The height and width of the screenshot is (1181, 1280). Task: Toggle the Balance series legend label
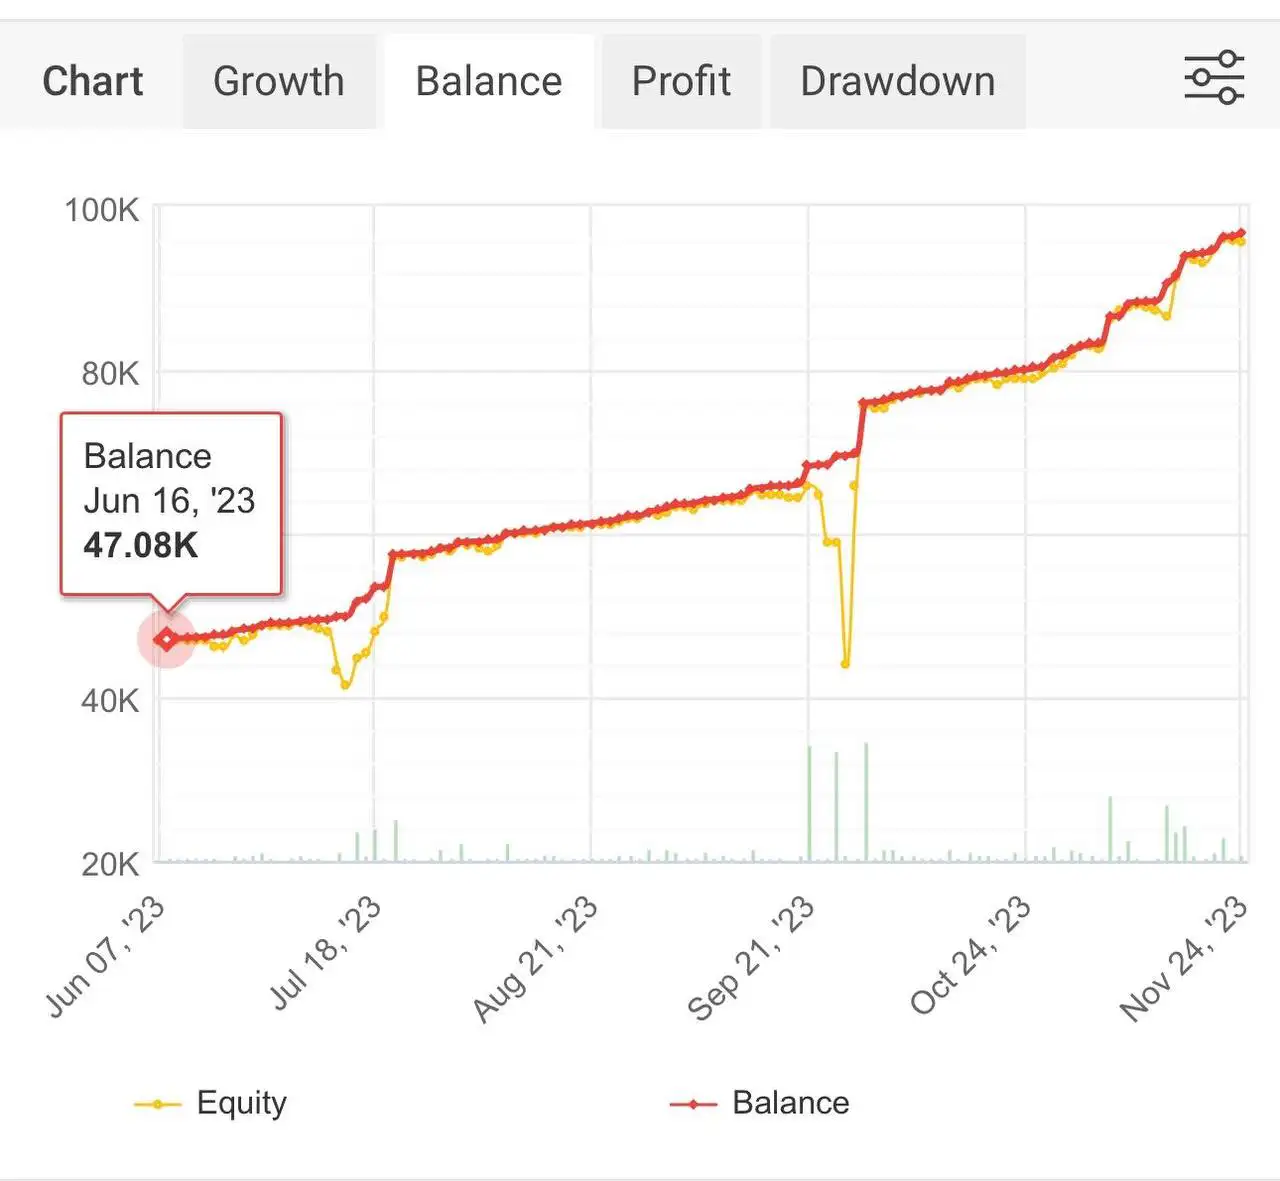pos(790,1103)
